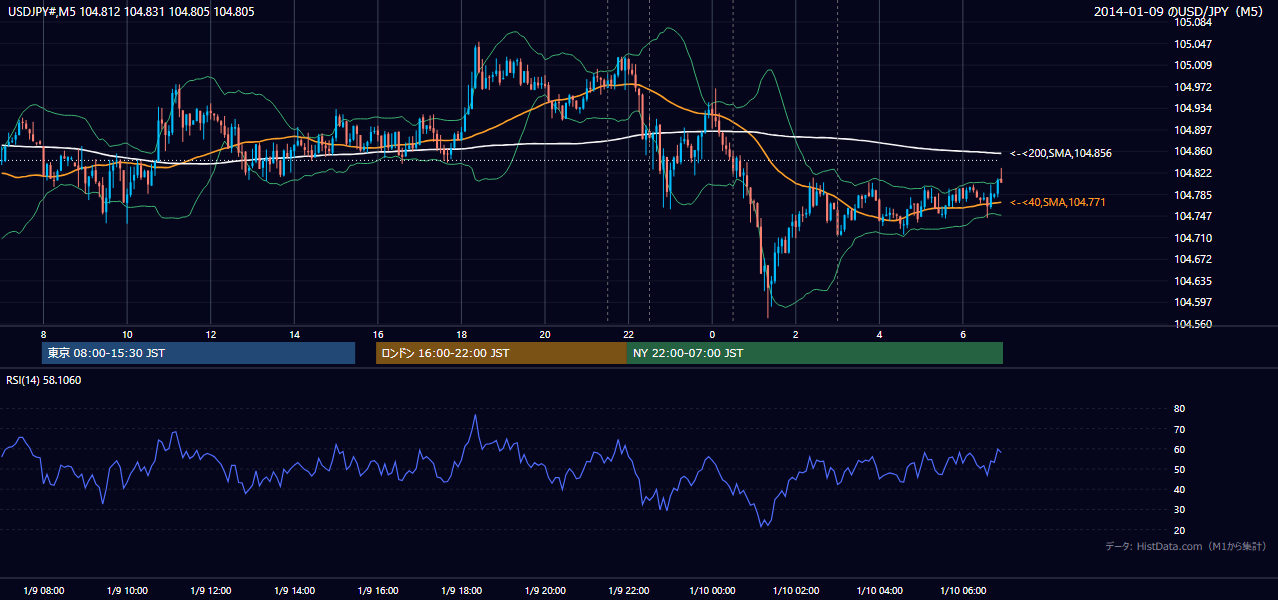Viewport: 1278px width, 600px height.
Task: Click RSI scale level 70
Action: 1179,429
